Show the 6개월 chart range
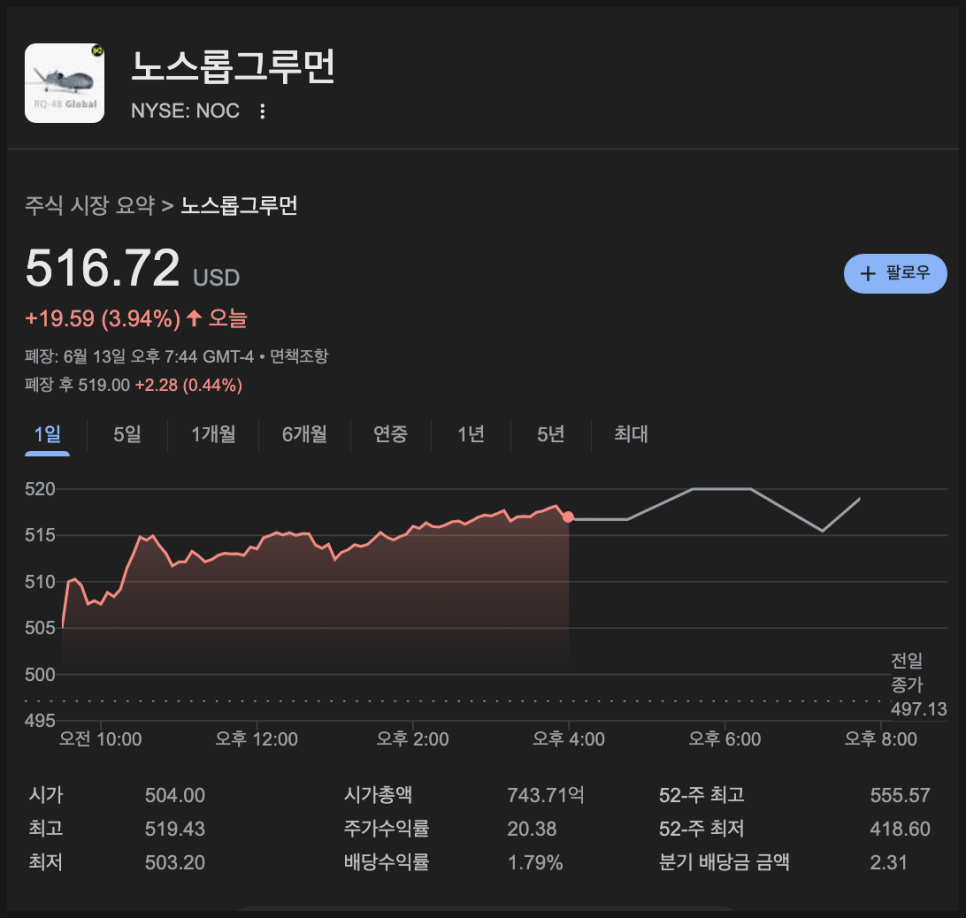Image resolution: width=966 pixels, height=918 pixels. 304,434
